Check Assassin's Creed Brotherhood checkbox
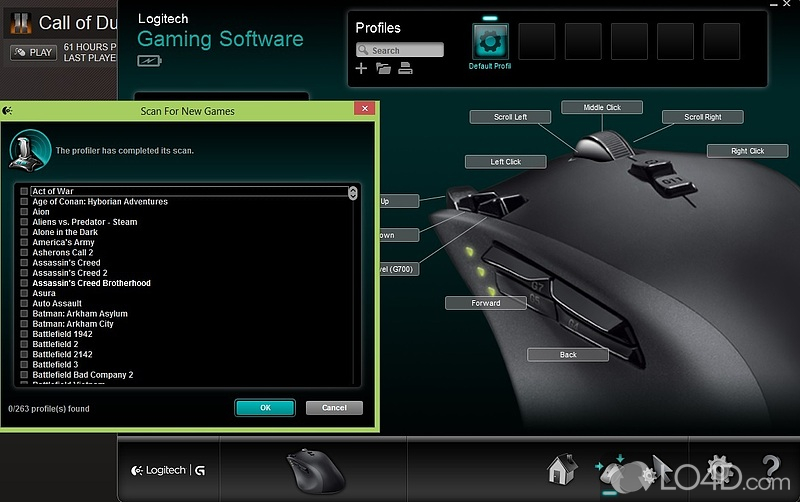Image resolution: width=800 pixels, height=502 pixels. [24, 283]
